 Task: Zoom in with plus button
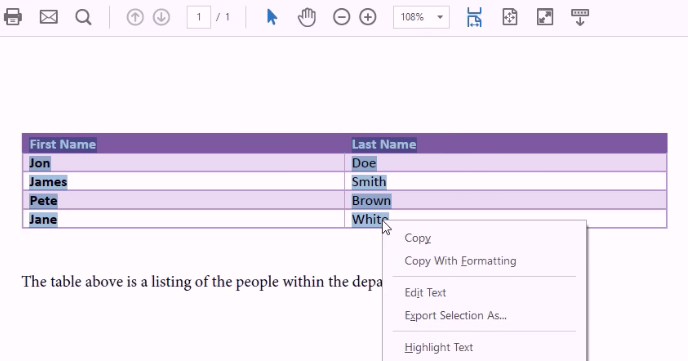368,17
